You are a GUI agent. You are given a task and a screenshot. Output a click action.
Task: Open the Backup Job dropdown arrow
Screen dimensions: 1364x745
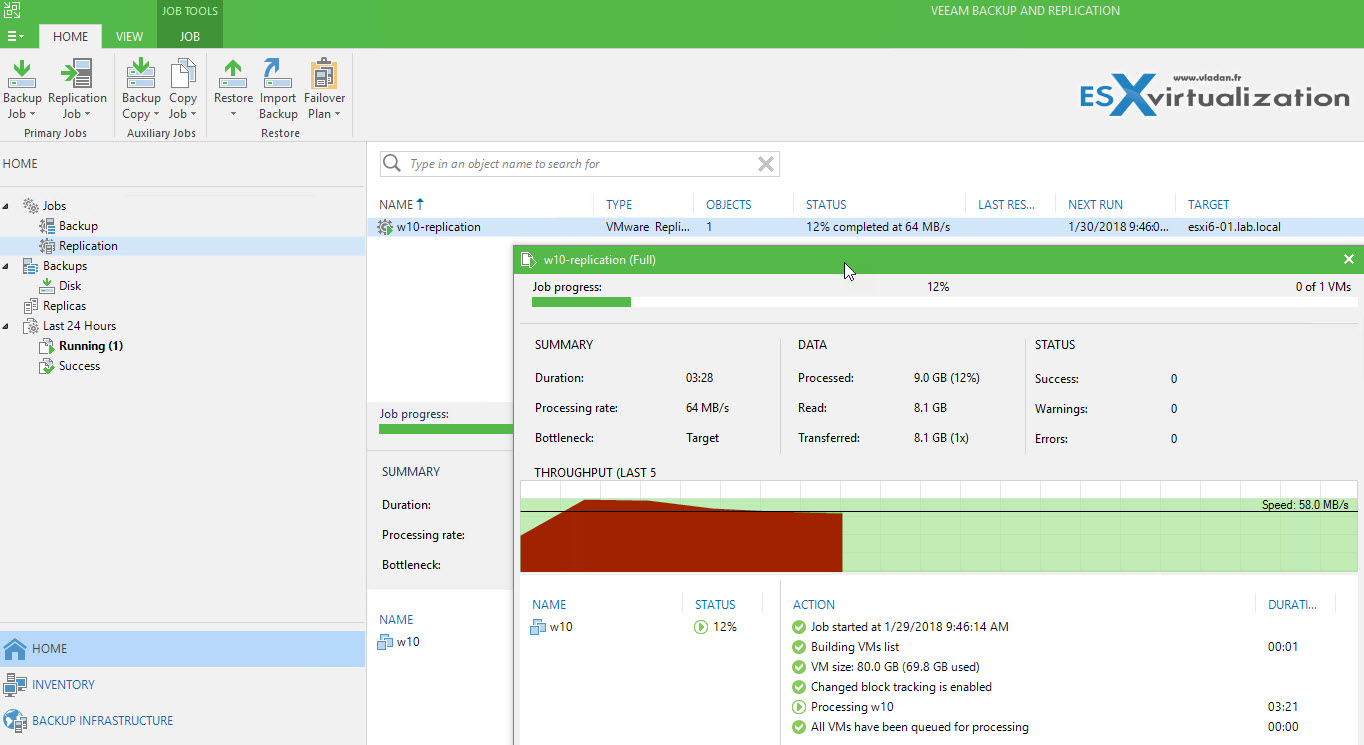click(33, 114)
